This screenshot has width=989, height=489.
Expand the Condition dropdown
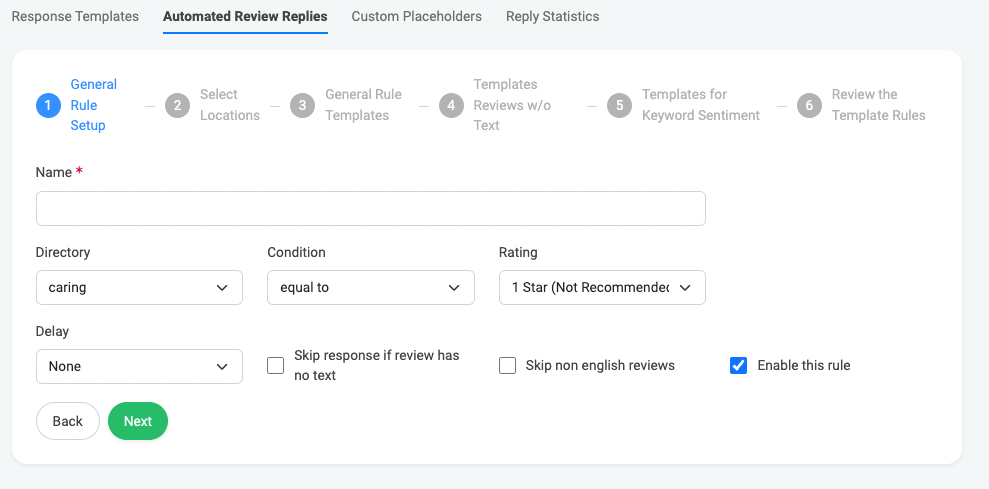[370, 287]
